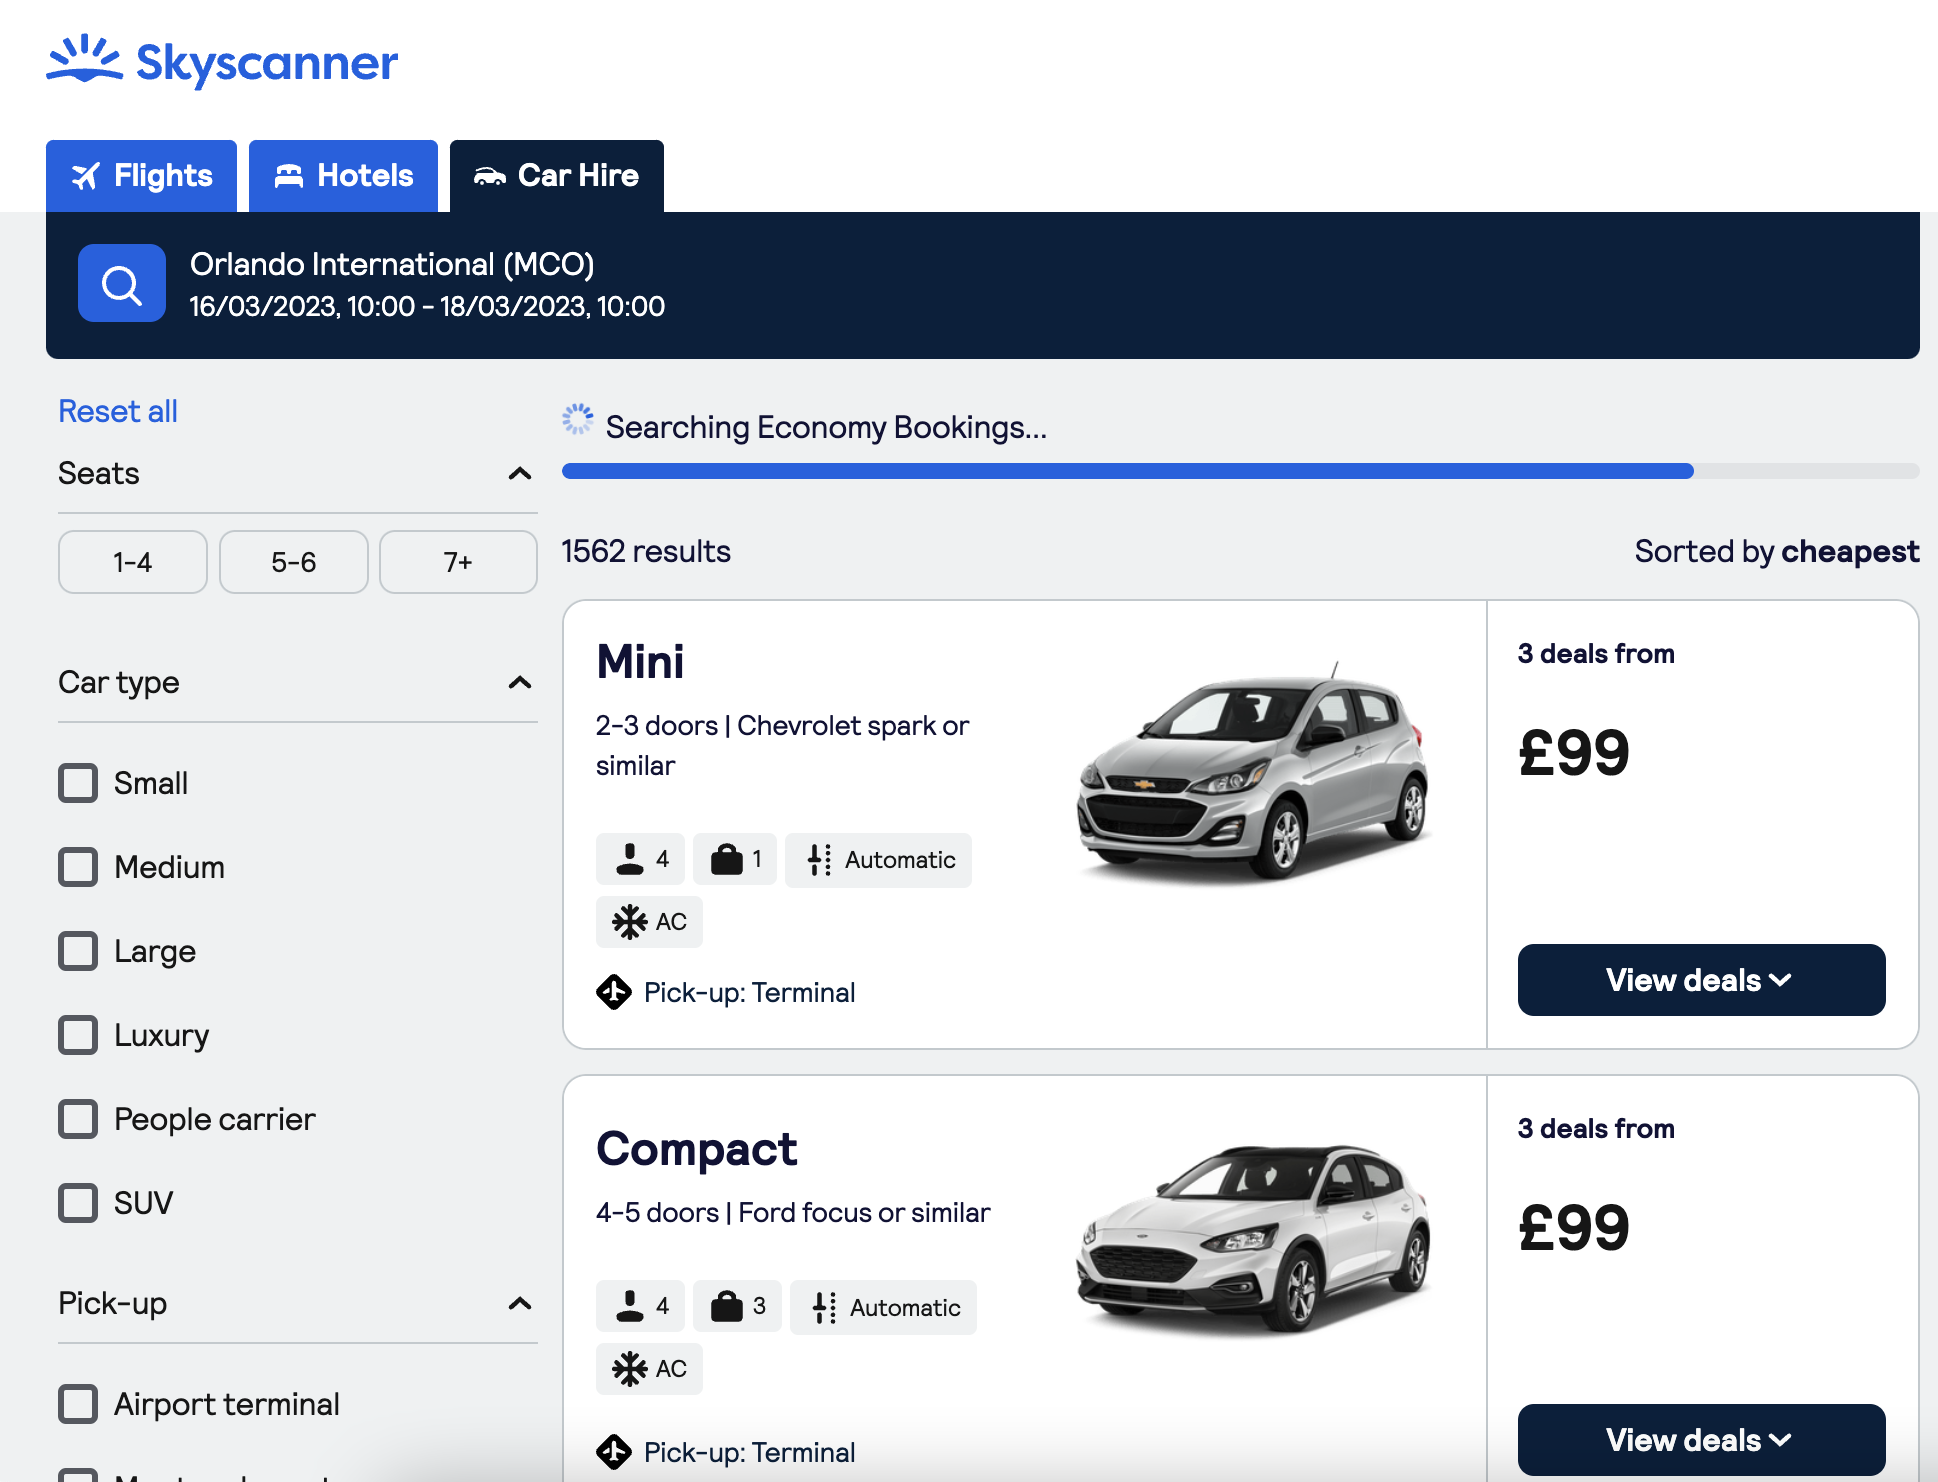Viewport: 1938px width, 1482px height.
Task: Filter by 5-6 seats
Action: [294, 562]
